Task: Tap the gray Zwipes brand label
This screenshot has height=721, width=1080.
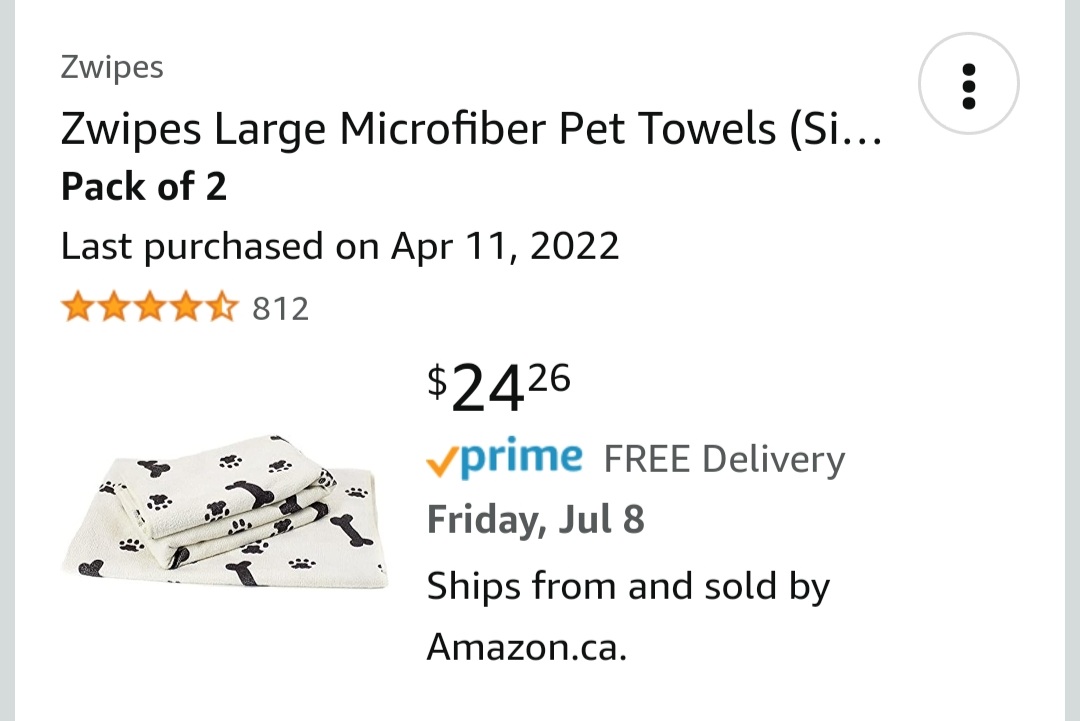Action: [112, 68]
